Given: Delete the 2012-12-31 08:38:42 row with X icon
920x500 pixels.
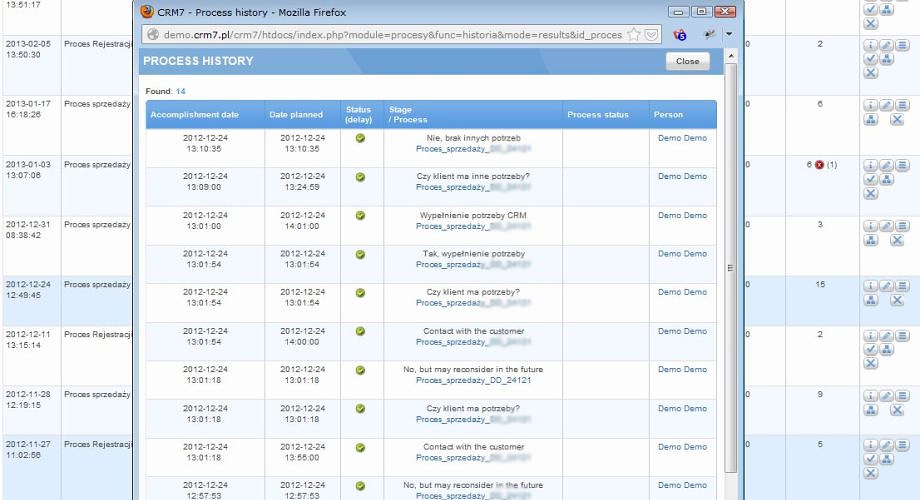Looking at the screenshot, I should pyautogui.click(x=897, y=240).
